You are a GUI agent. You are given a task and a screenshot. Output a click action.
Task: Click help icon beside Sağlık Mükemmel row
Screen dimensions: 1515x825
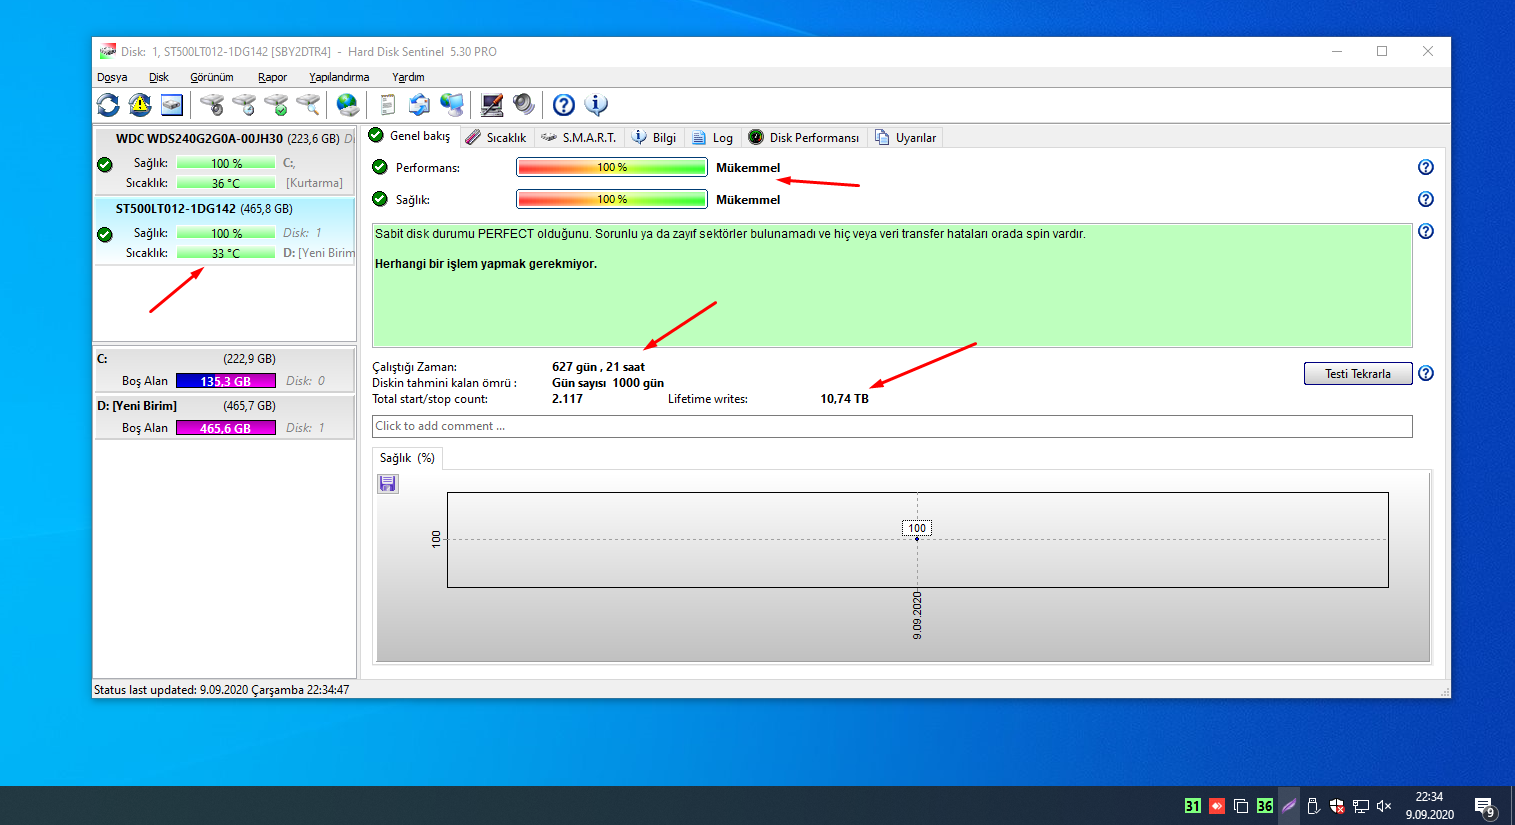click(1426, 199)
